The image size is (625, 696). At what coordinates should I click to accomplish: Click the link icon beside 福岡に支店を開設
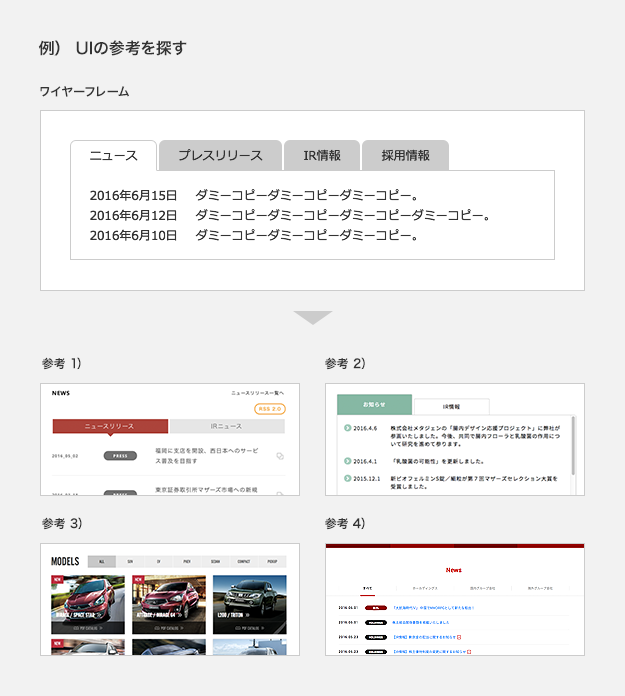coord(280,456)
